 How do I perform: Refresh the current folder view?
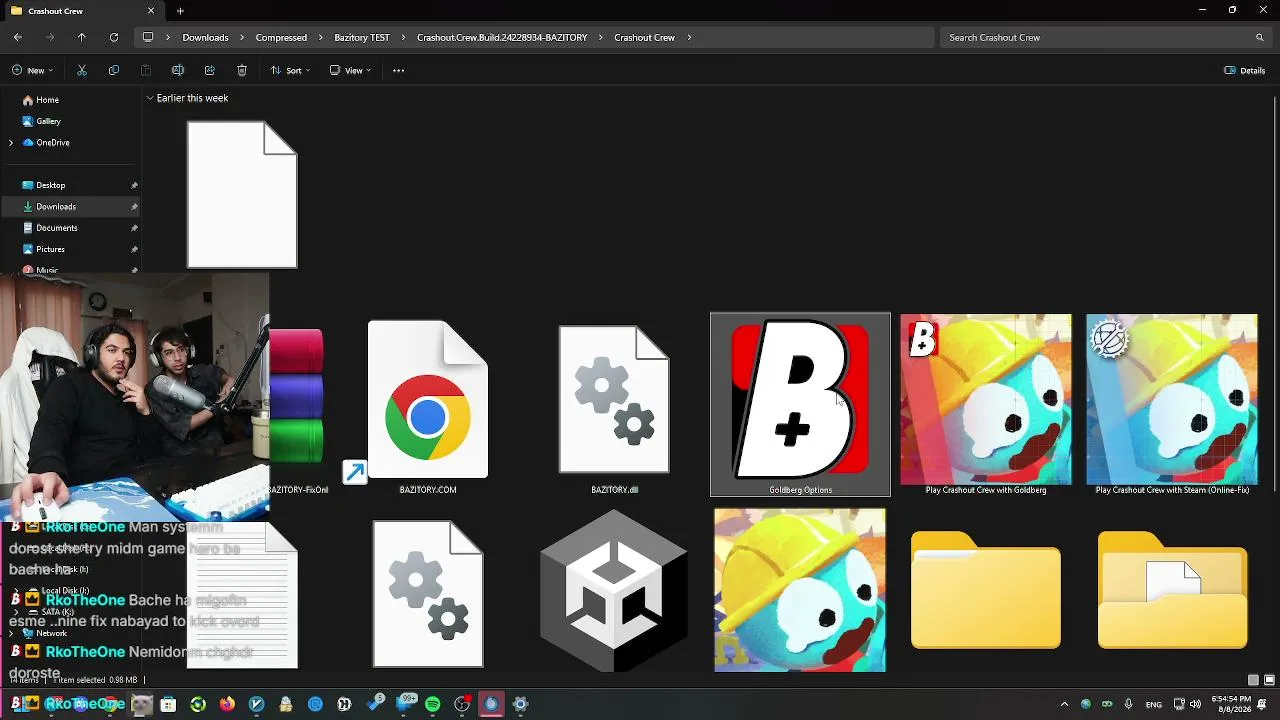coord(114,37)
